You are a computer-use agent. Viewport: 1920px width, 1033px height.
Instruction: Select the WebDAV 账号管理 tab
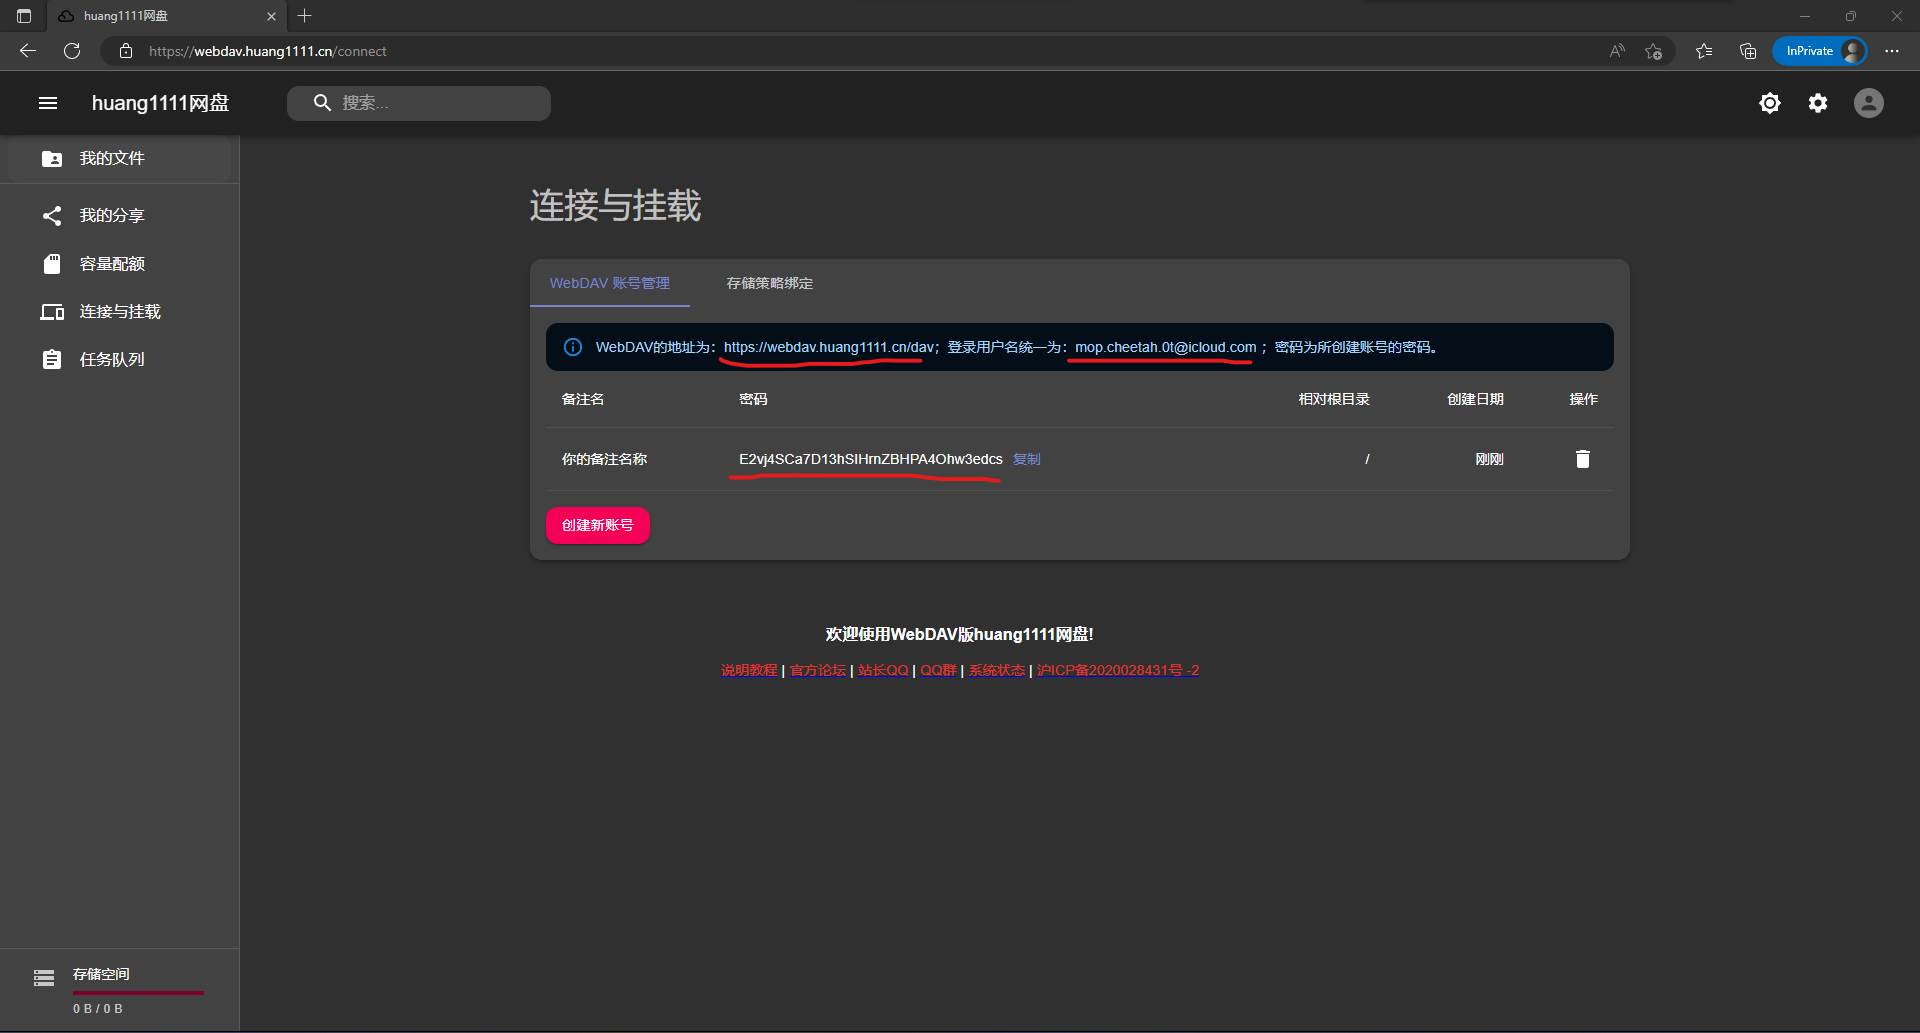click(x=609, y=284)
